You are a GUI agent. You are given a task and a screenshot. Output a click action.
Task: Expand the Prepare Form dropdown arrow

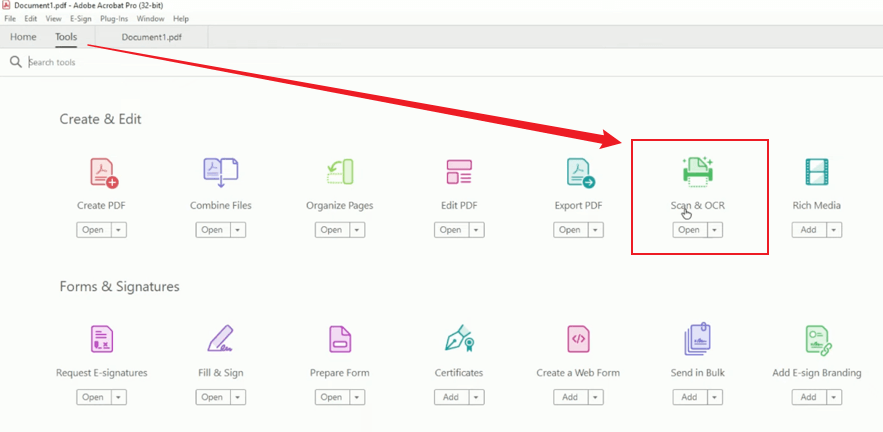pyautogui.click(x=357, y=397)
